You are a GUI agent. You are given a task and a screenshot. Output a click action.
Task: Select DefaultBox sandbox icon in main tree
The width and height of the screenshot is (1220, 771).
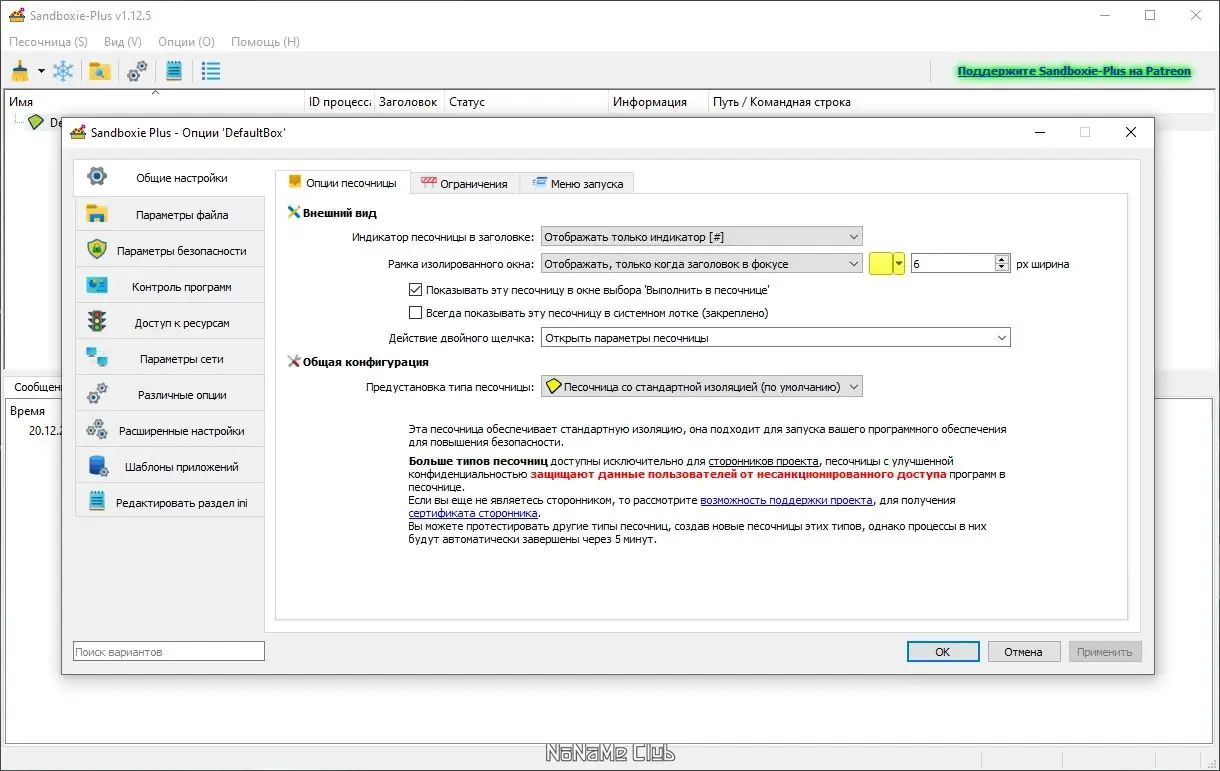pos(36,122)
